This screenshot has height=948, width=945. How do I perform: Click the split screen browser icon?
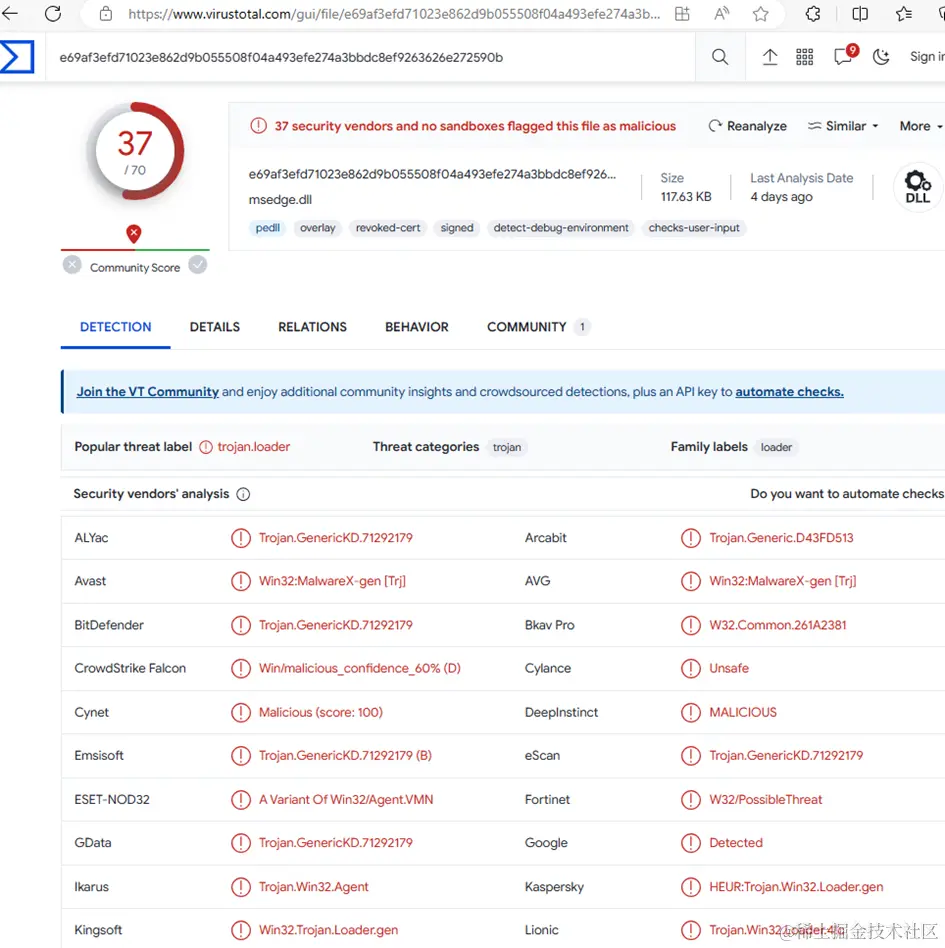tap(860, 14)
